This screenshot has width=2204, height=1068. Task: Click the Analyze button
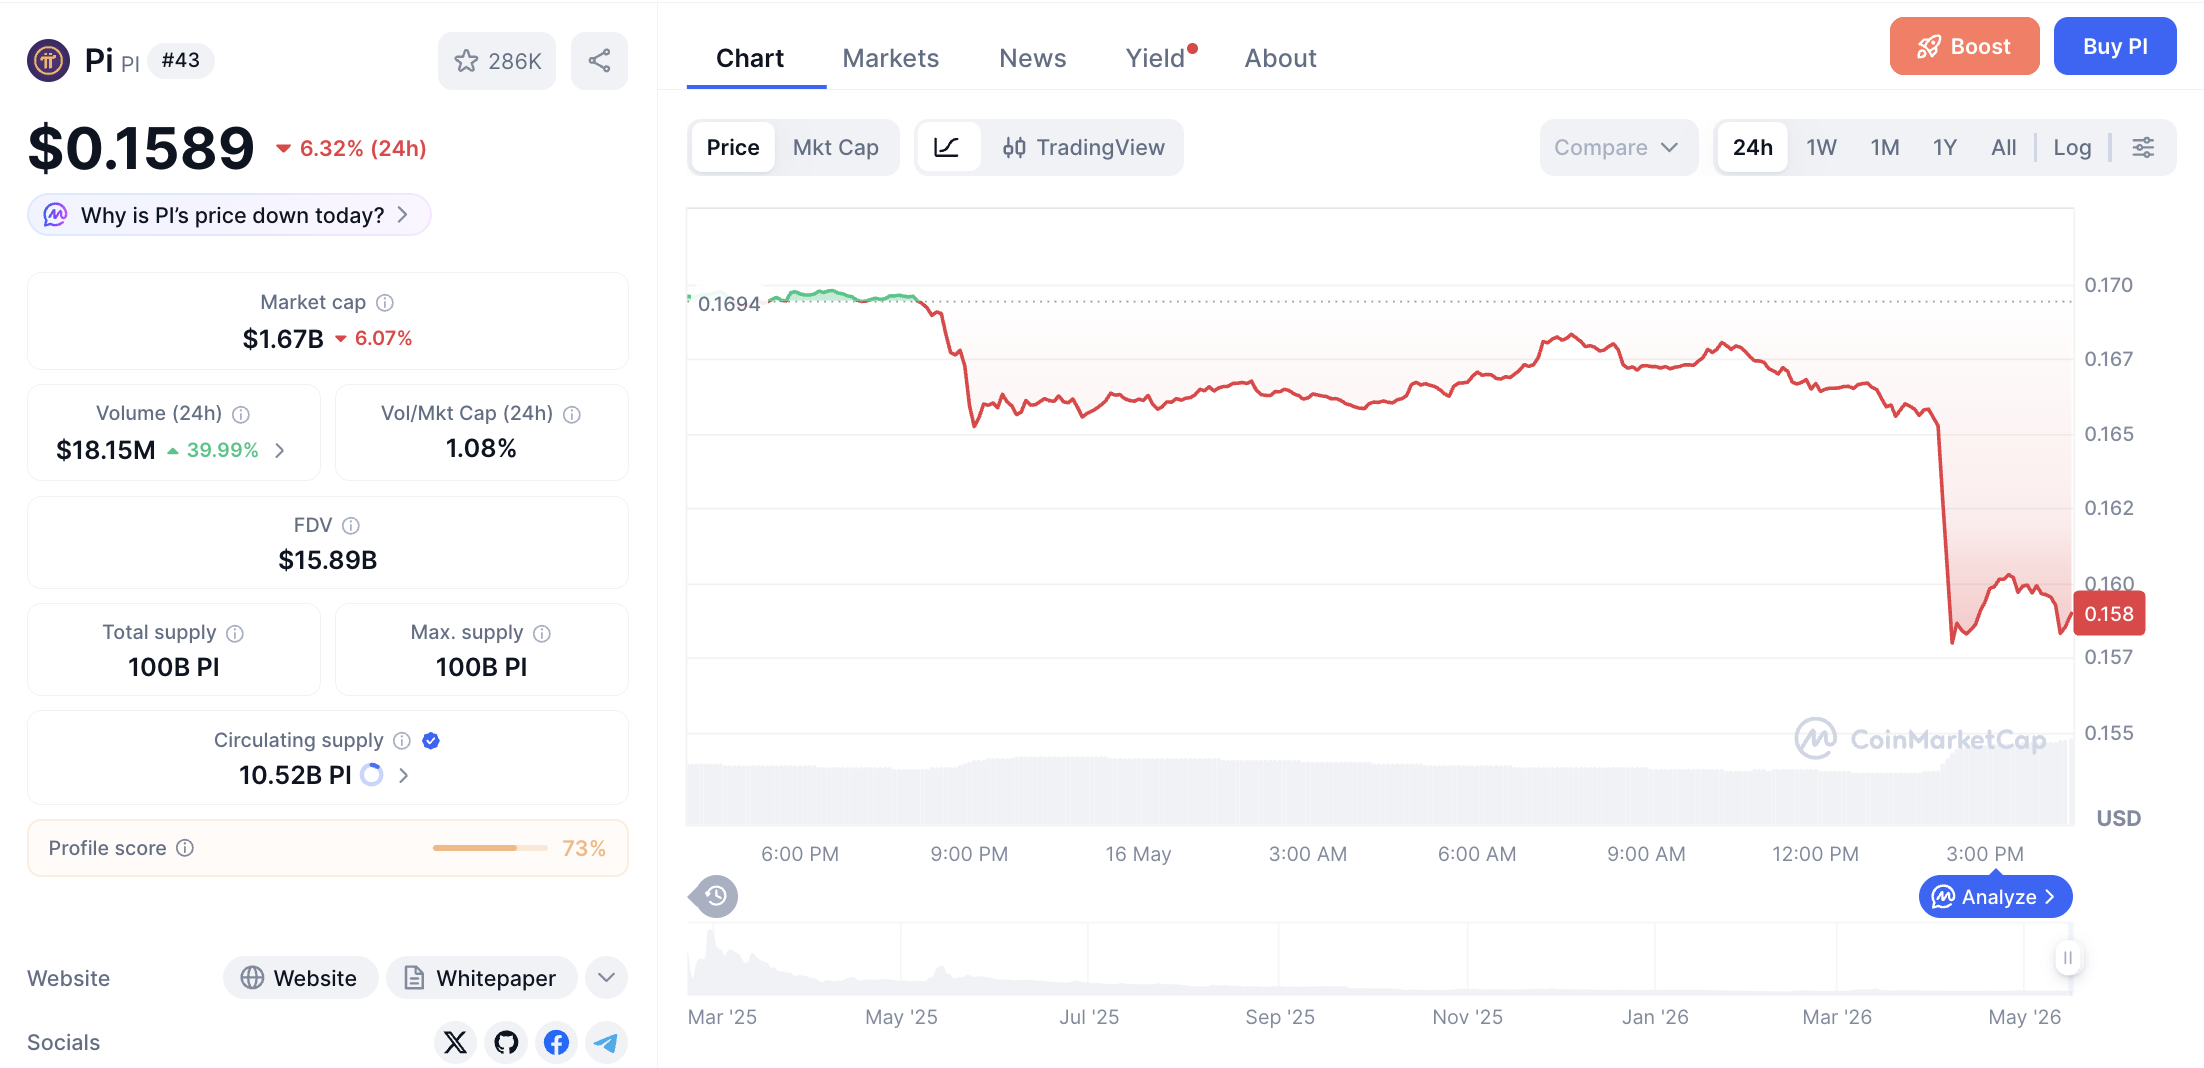(x=1995, y=896)
